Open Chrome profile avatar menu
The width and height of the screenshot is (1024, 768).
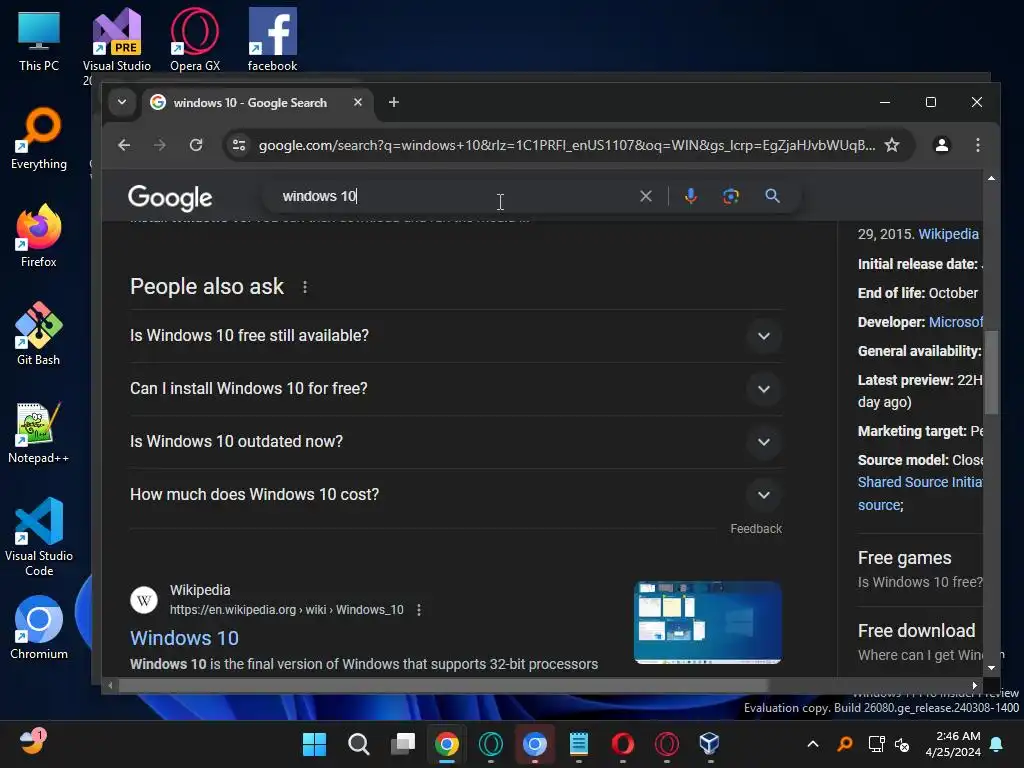tap(941, 145)
